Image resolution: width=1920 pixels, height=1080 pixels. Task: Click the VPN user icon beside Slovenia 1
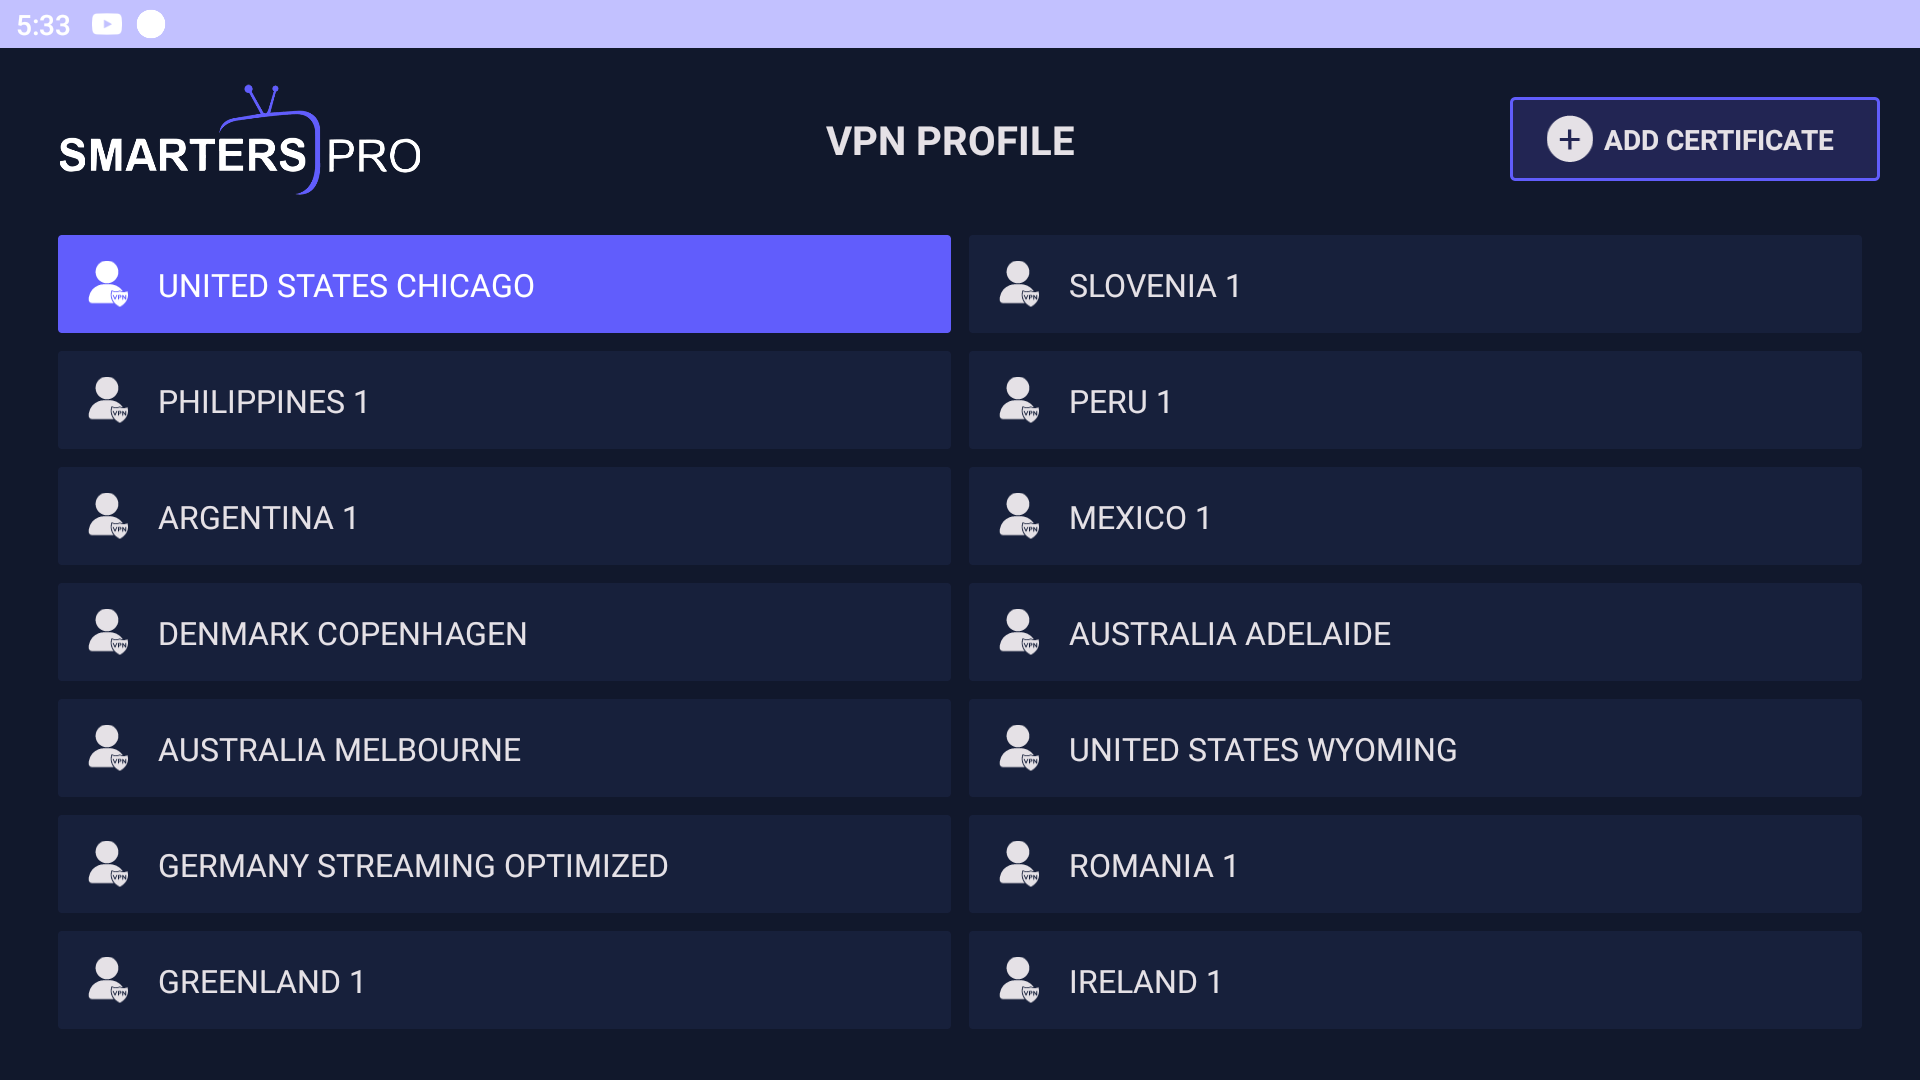point(1019,284)
